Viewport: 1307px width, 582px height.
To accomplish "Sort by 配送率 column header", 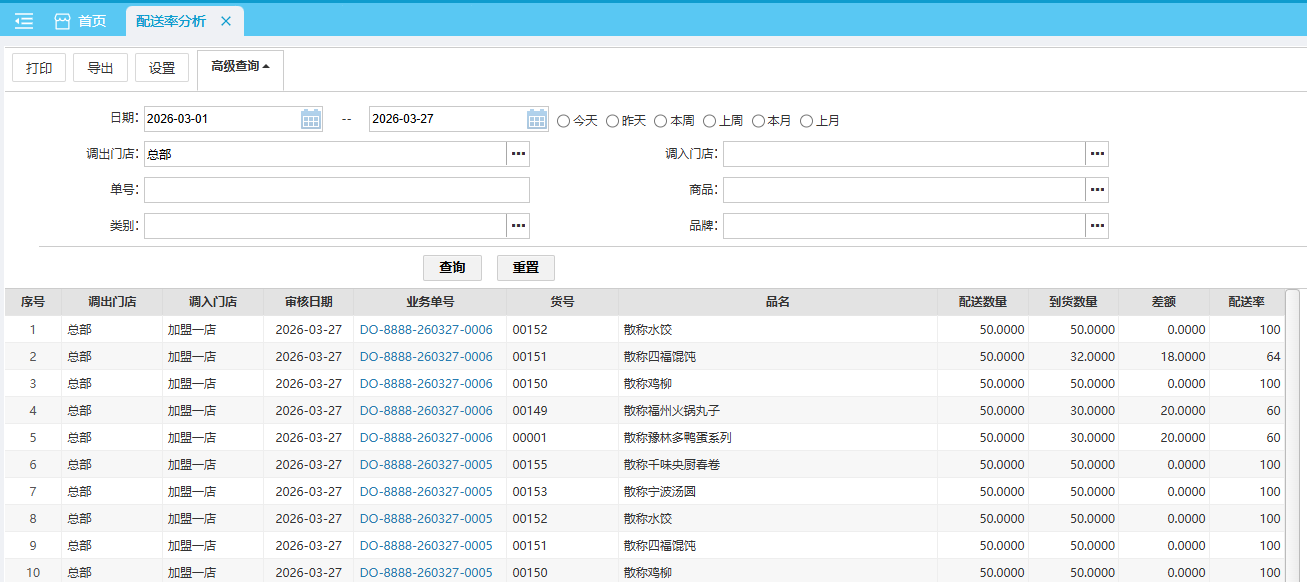I will point(1245,302).
